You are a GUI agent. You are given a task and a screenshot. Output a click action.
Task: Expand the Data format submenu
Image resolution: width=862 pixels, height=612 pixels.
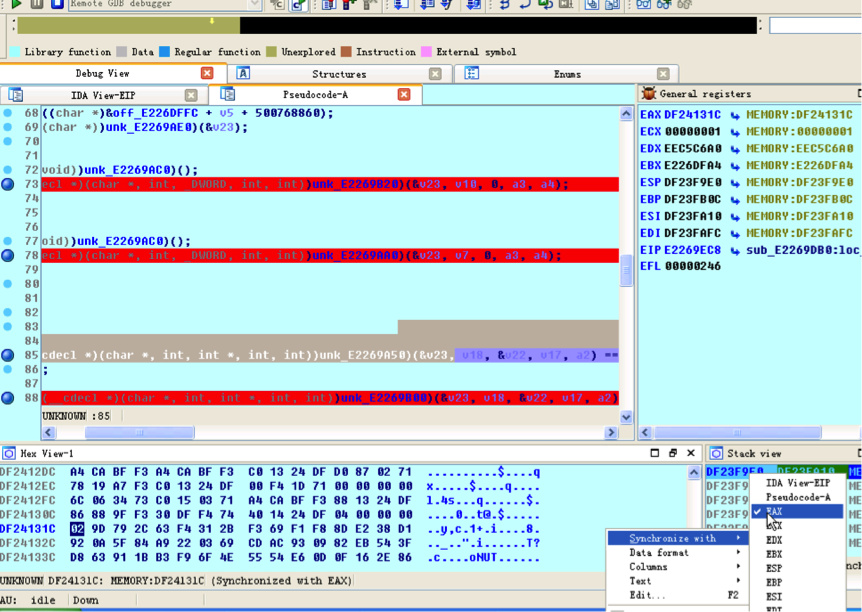675,552
